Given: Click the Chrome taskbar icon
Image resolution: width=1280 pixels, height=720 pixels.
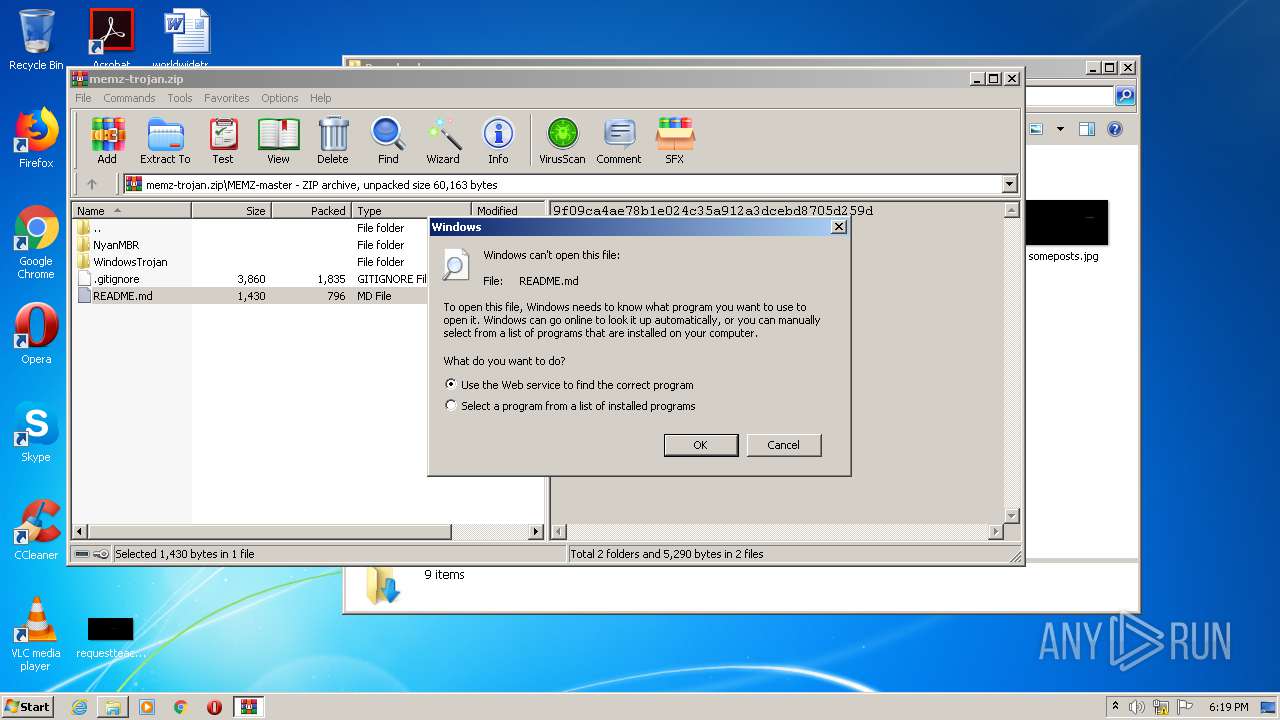Looking at the screenshot, I should click(x=181, y=707).
